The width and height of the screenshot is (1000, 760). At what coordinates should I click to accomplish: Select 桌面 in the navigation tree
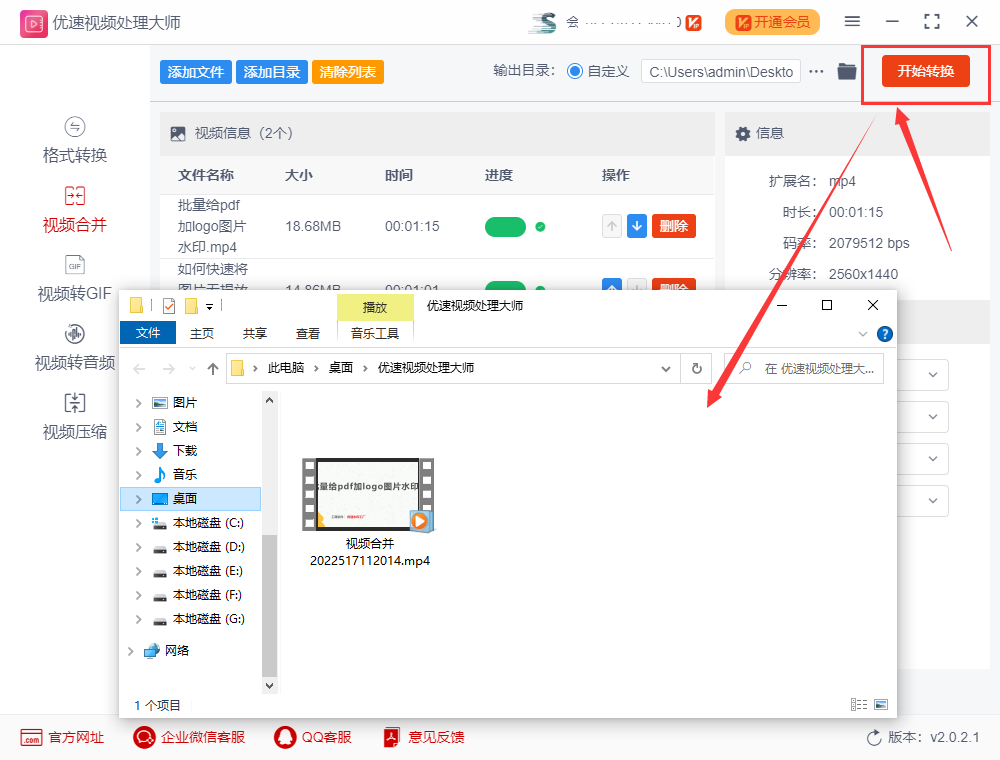click(x=190, y=499)
